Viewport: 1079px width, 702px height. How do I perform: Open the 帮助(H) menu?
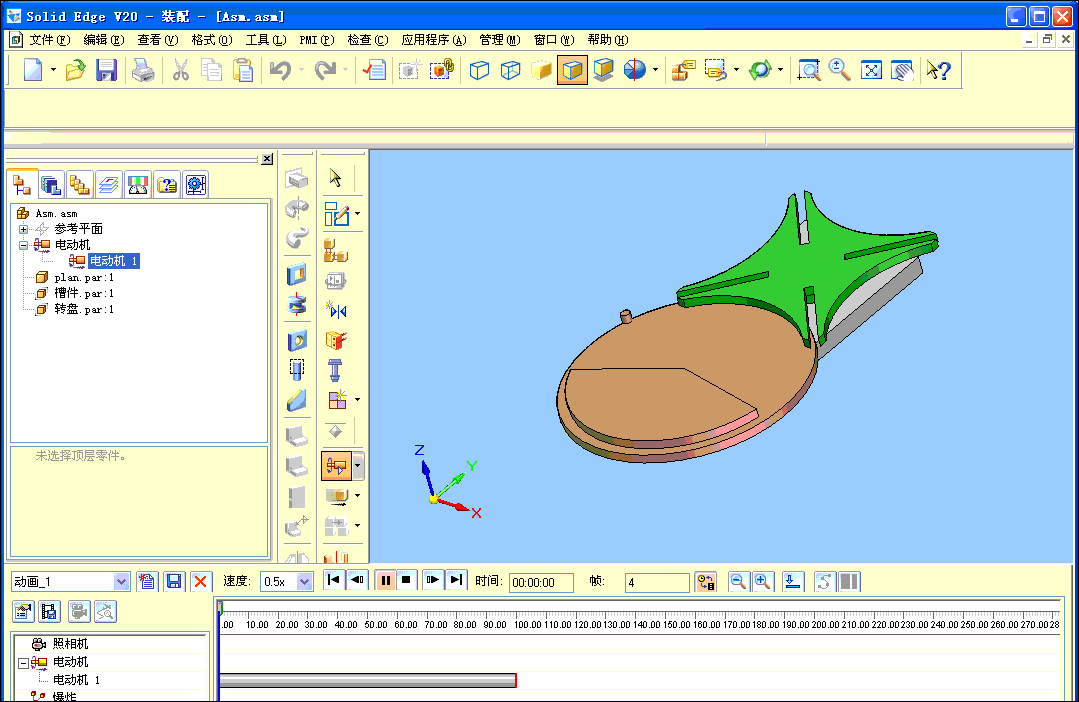point(608,40)
